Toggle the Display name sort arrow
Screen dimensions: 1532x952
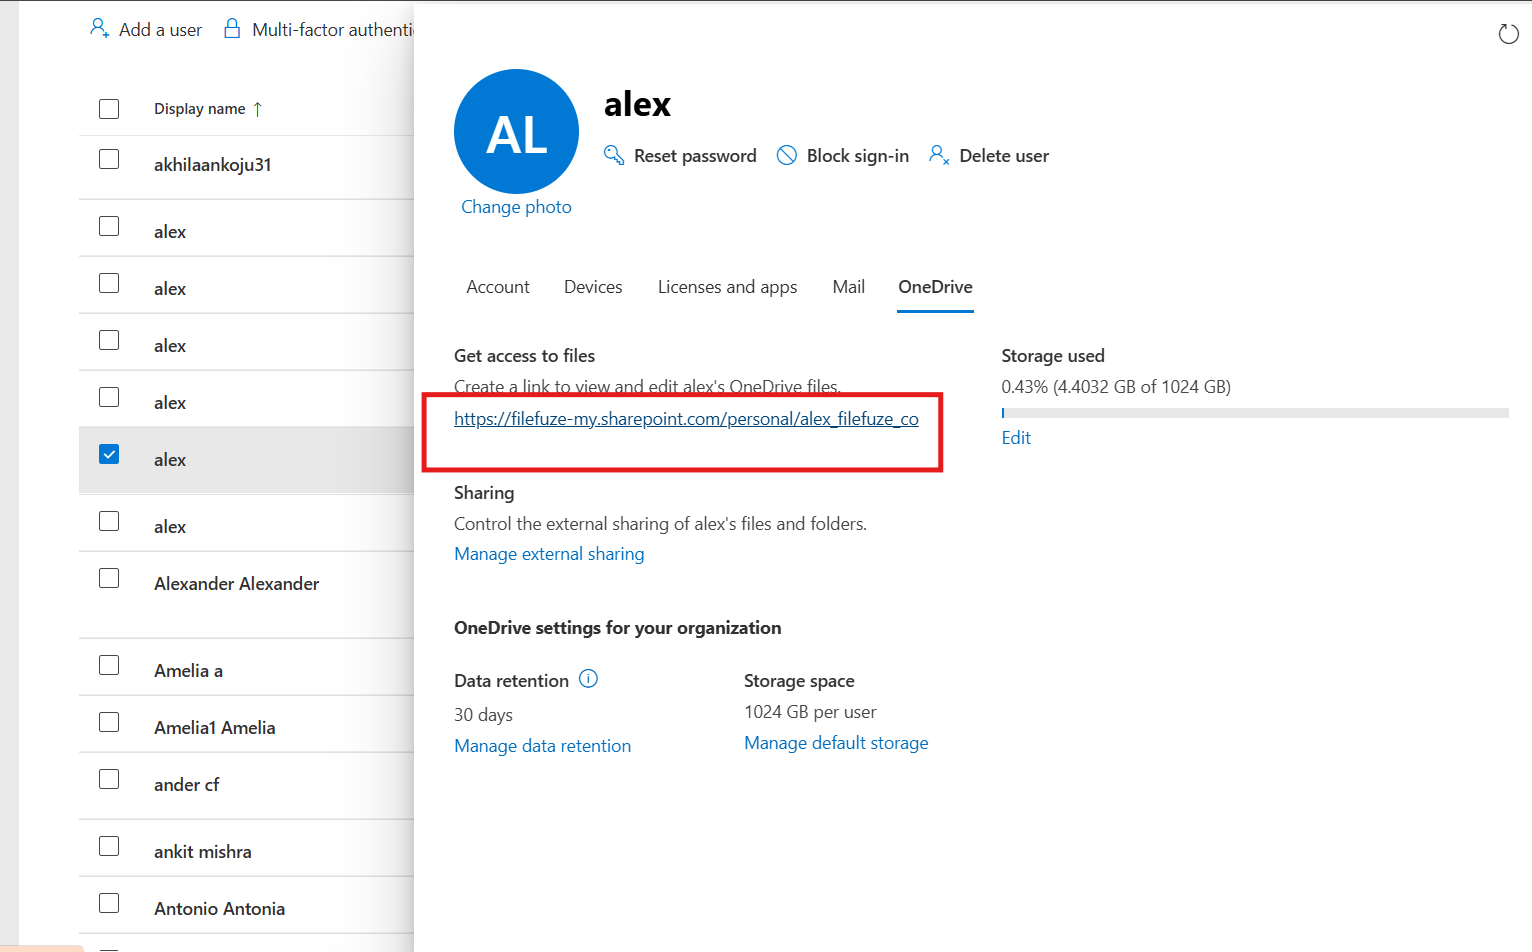click(258, 106)
